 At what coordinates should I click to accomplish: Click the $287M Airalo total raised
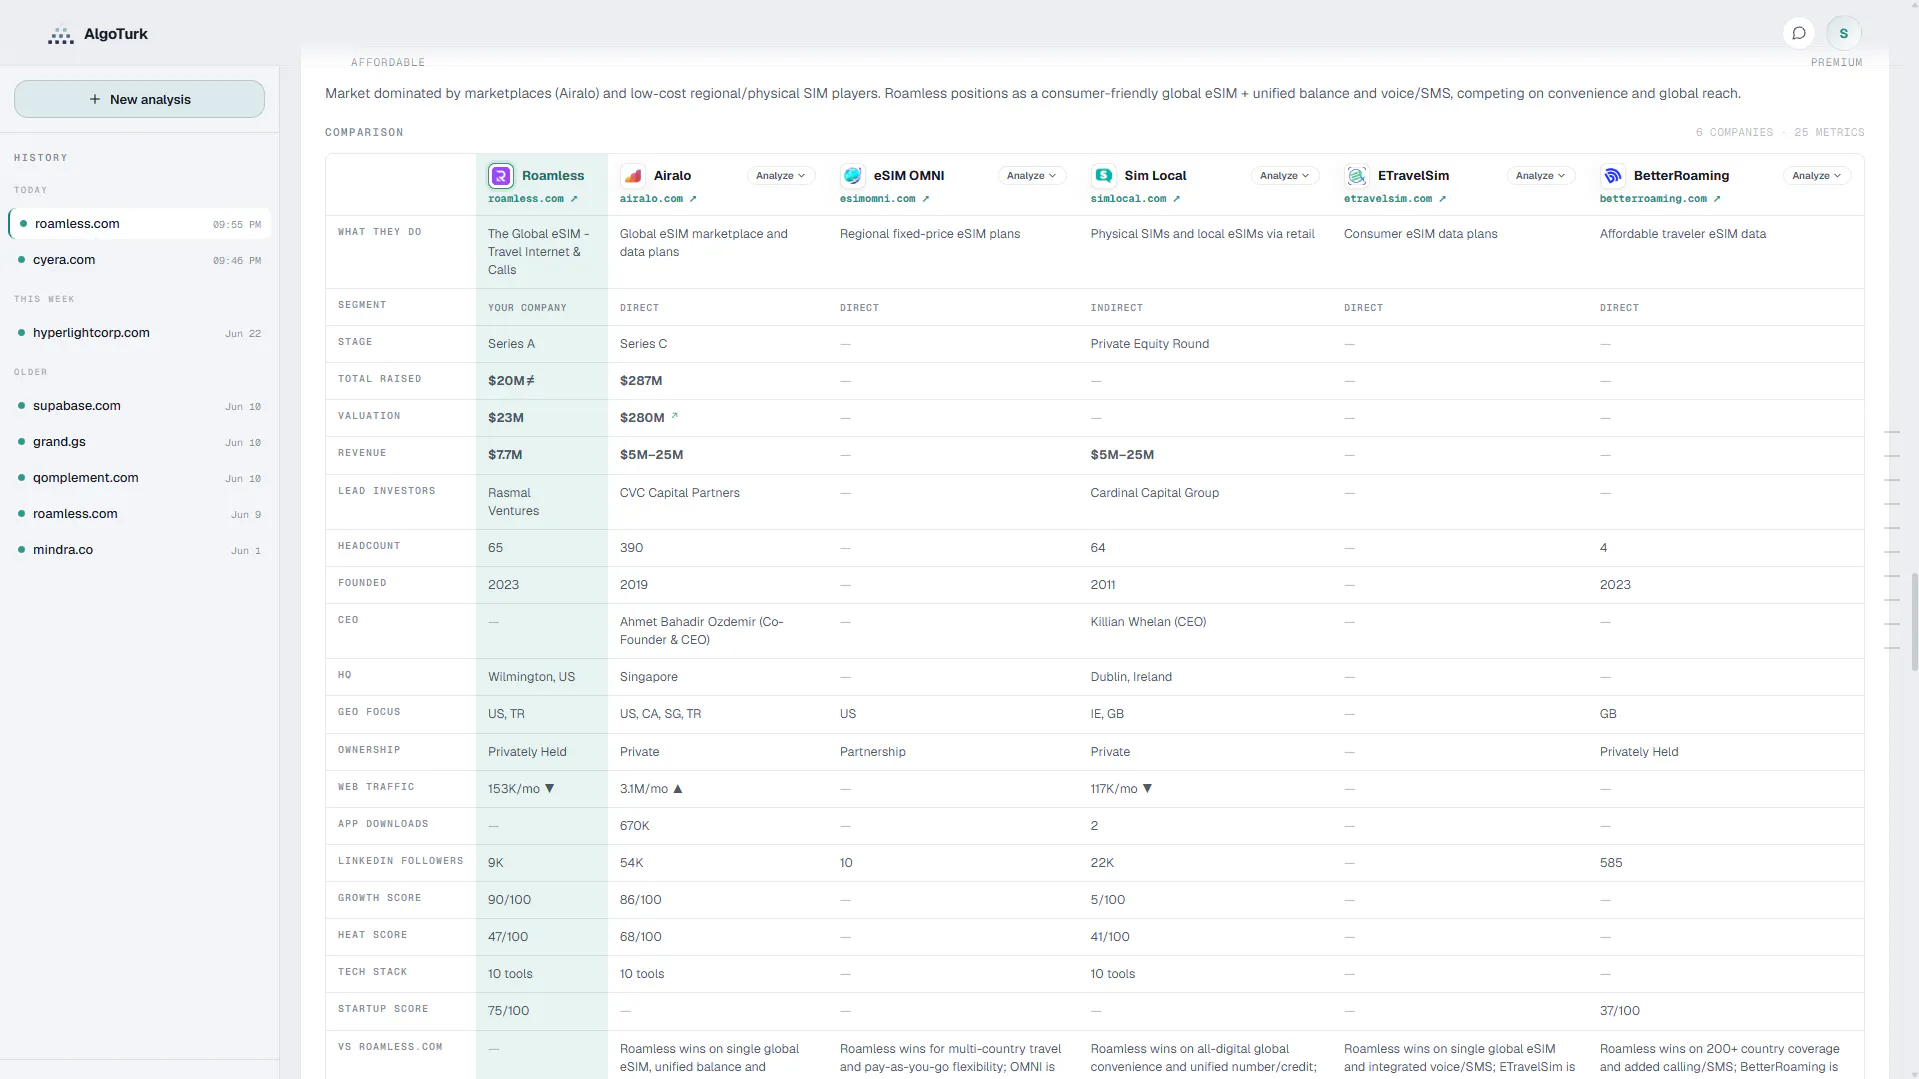(641, 381)
